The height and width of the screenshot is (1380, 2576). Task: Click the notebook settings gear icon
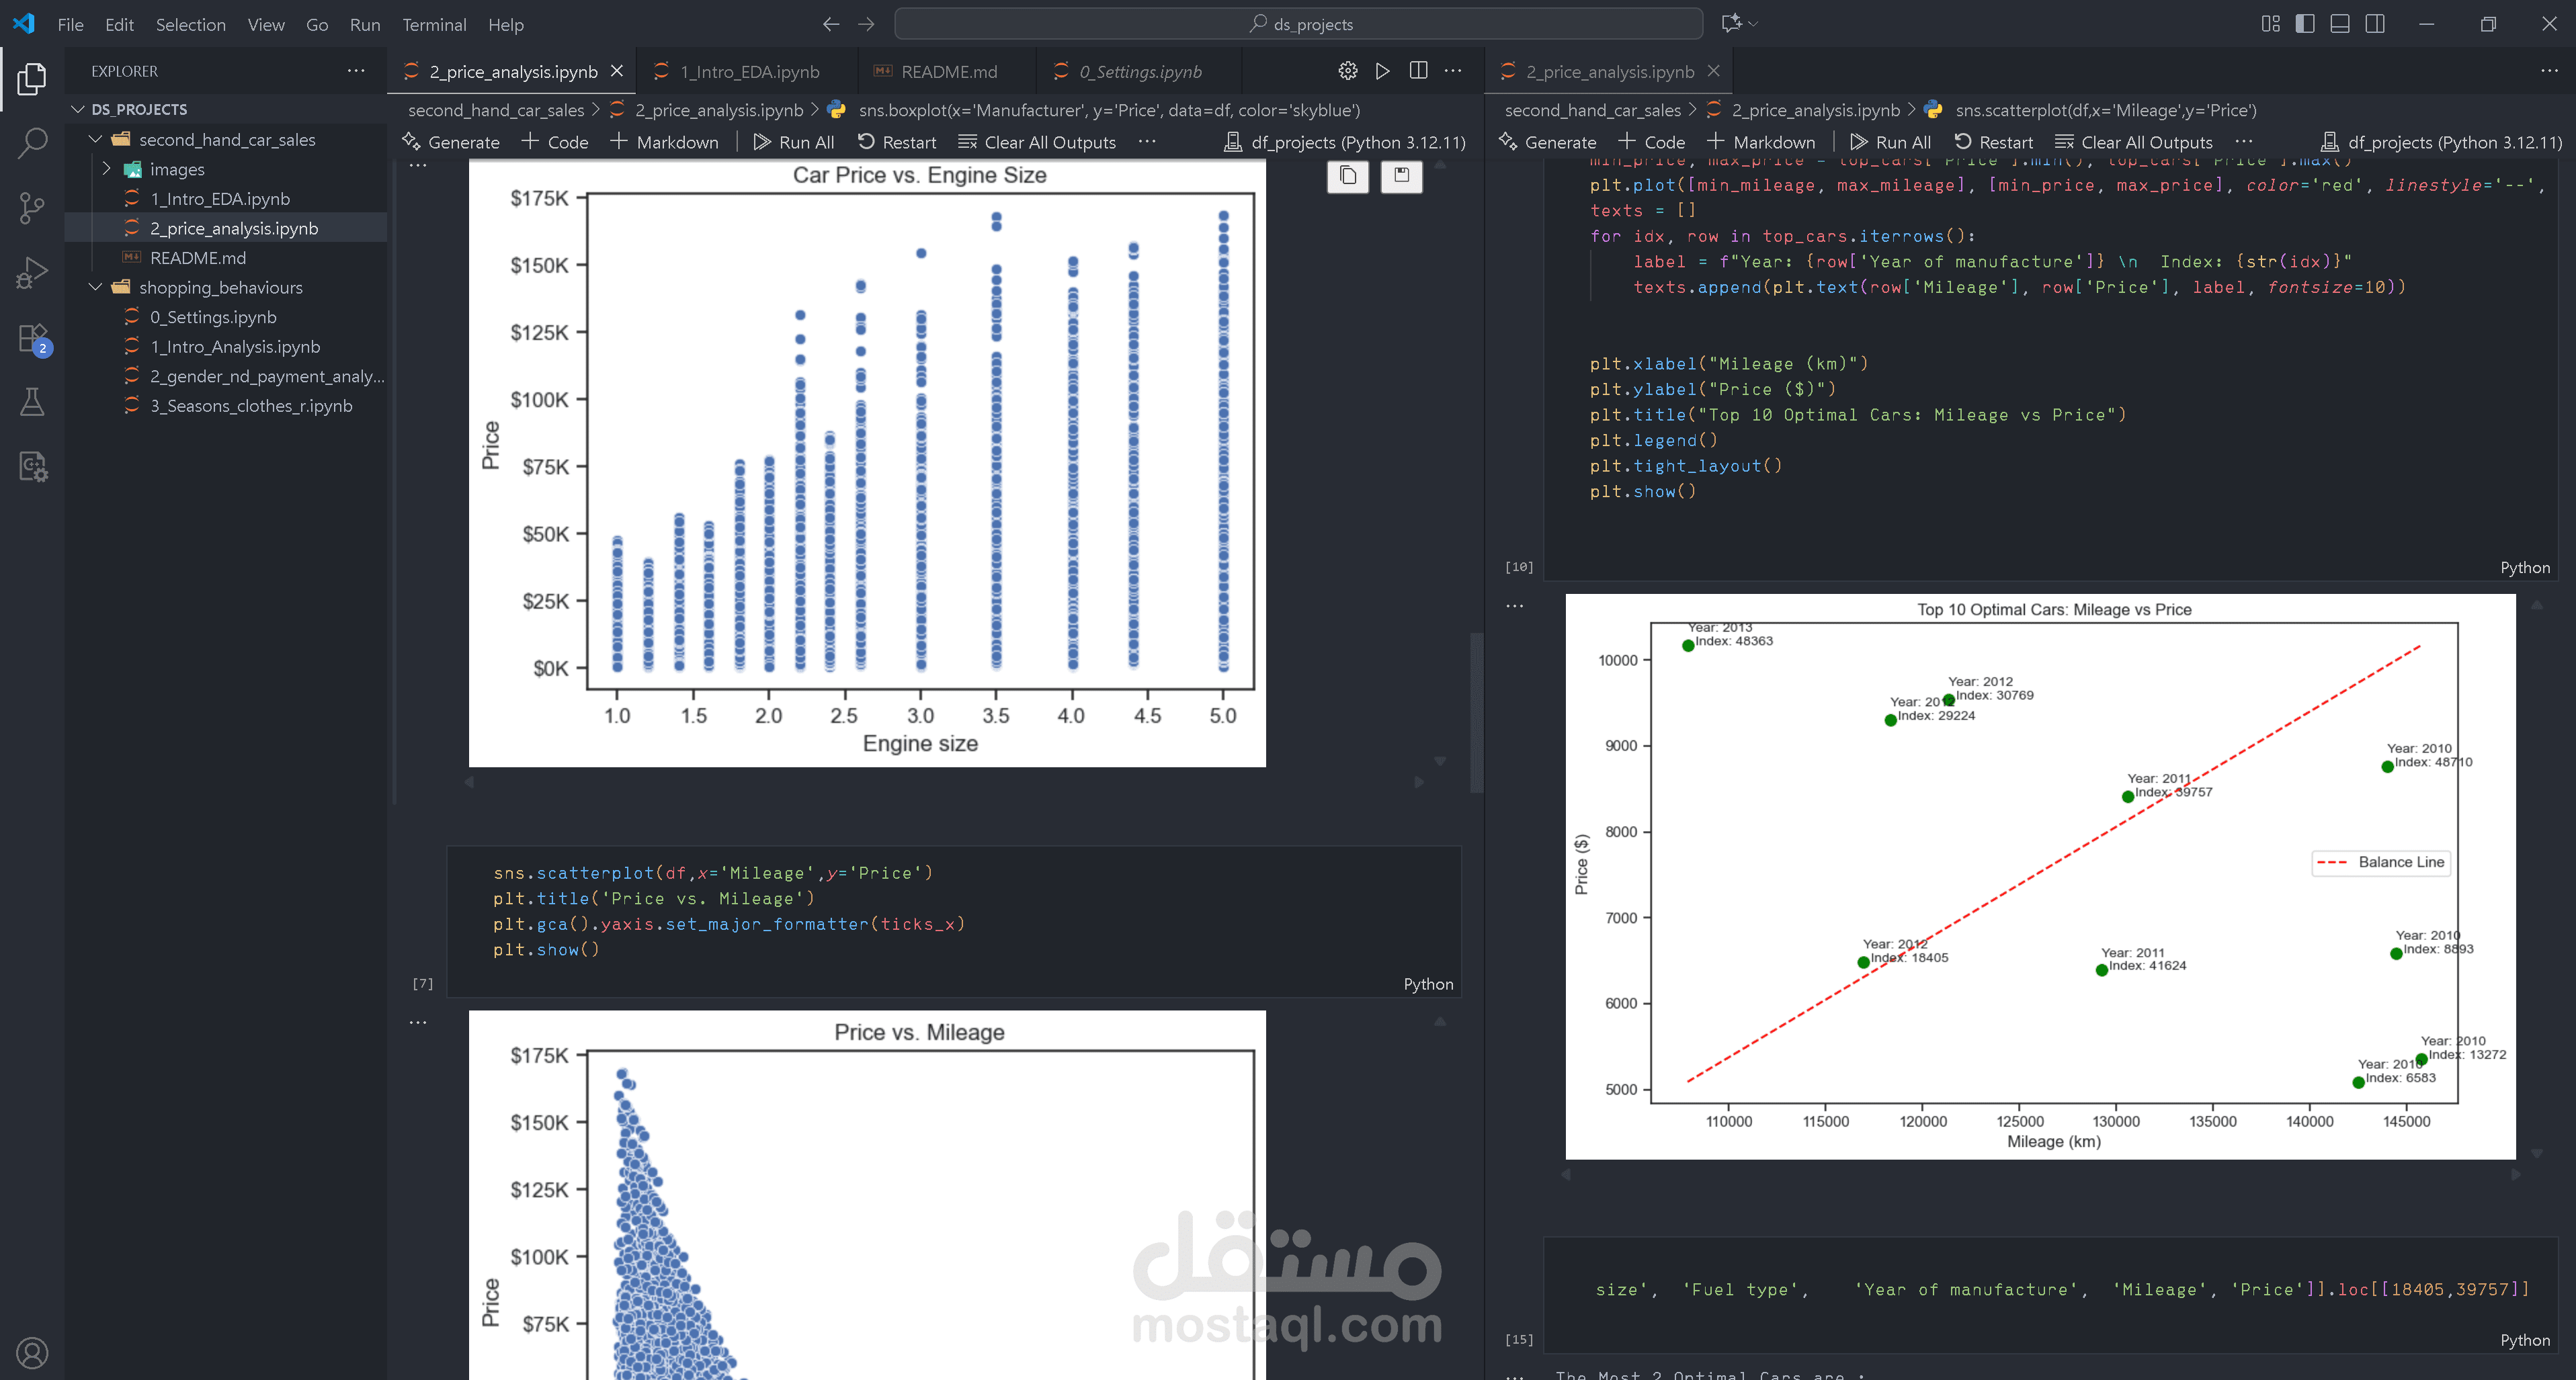(1347, 71)
